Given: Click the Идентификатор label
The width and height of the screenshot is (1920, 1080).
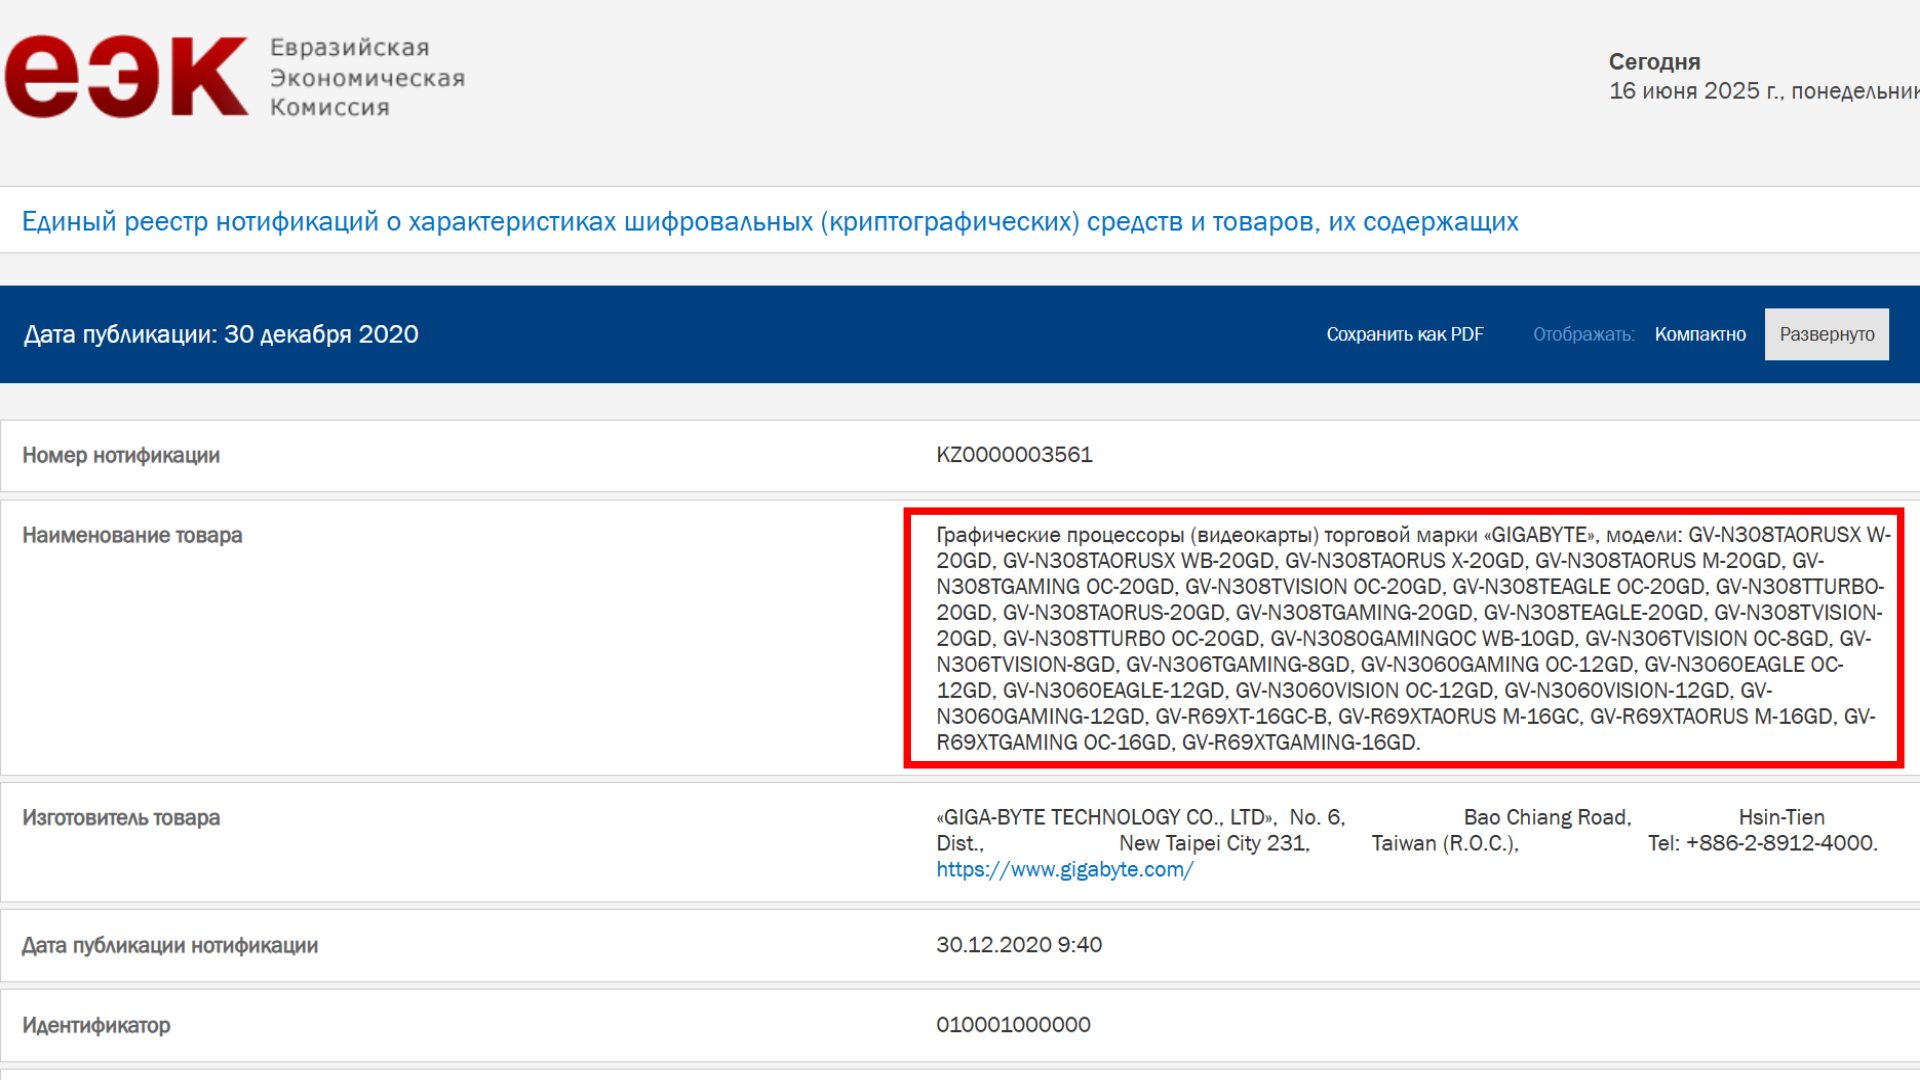Looking at the screenshot, I should click(96, 1025).
